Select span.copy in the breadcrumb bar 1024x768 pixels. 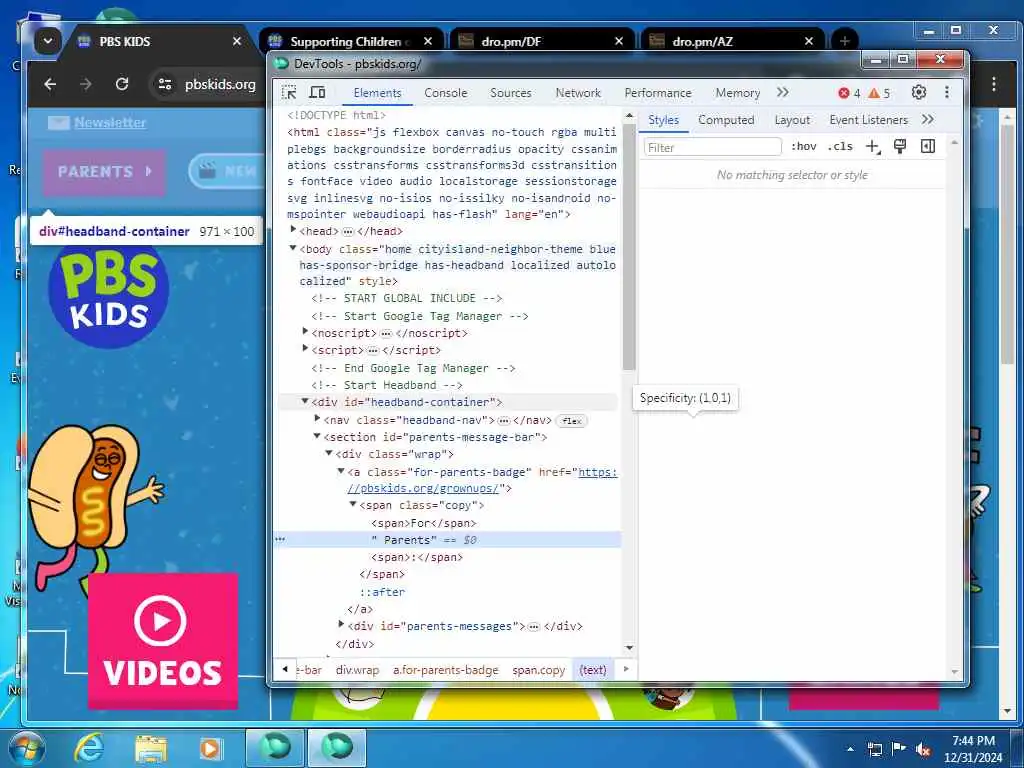click(539, 670)
